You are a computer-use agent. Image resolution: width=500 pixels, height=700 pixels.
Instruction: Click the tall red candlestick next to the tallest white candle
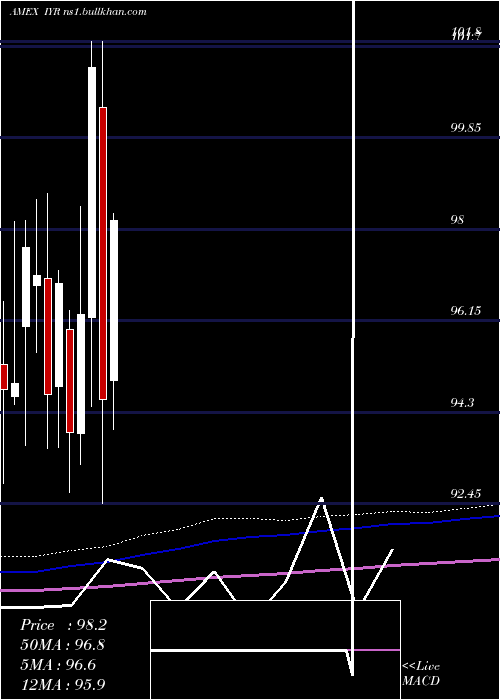(x=103, y=253)
